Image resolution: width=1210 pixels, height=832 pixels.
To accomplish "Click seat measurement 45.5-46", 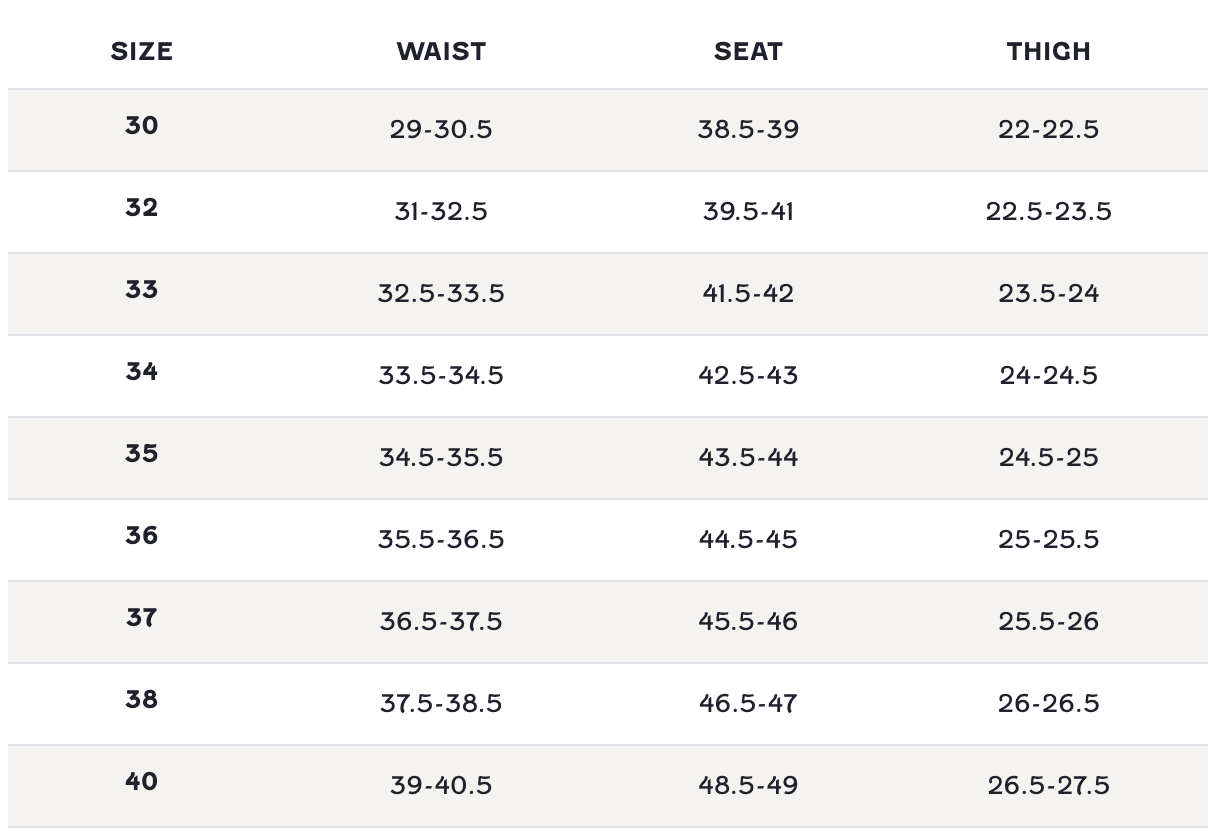I will 748,622.
